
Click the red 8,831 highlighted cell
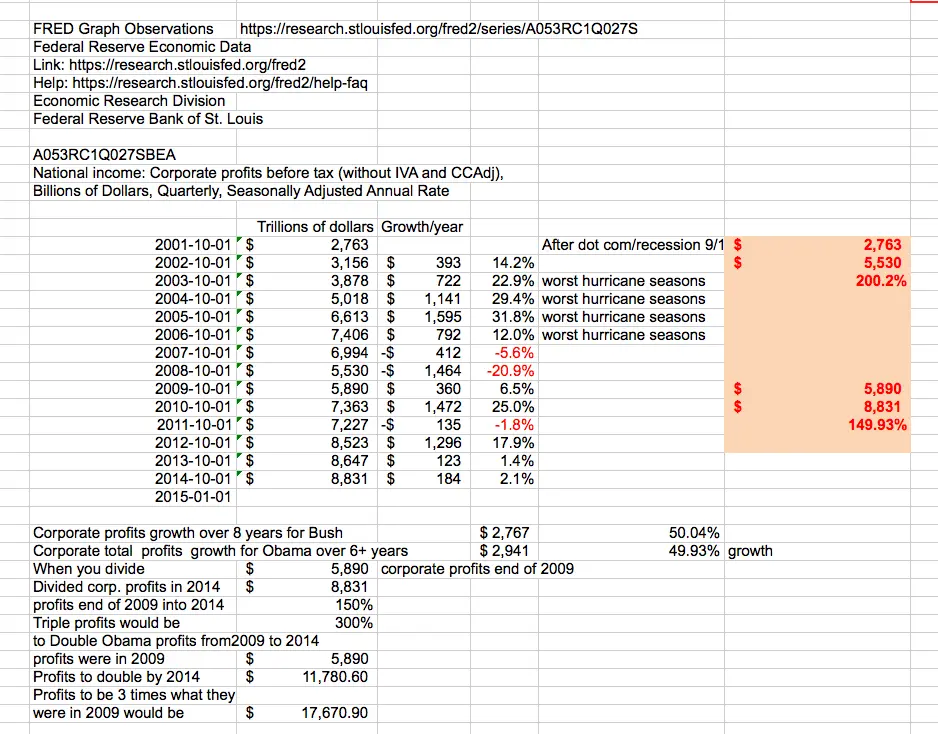pos(882,407)
